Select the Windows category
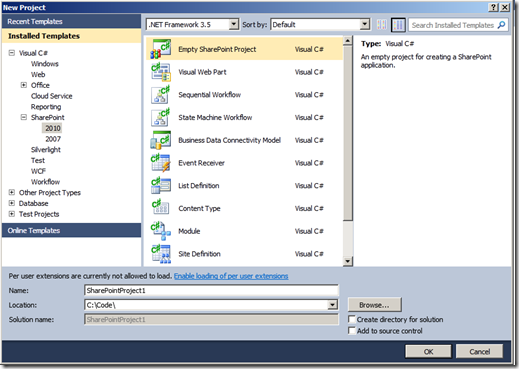Viewport: 519px width, 369px height. pos(45,64)
